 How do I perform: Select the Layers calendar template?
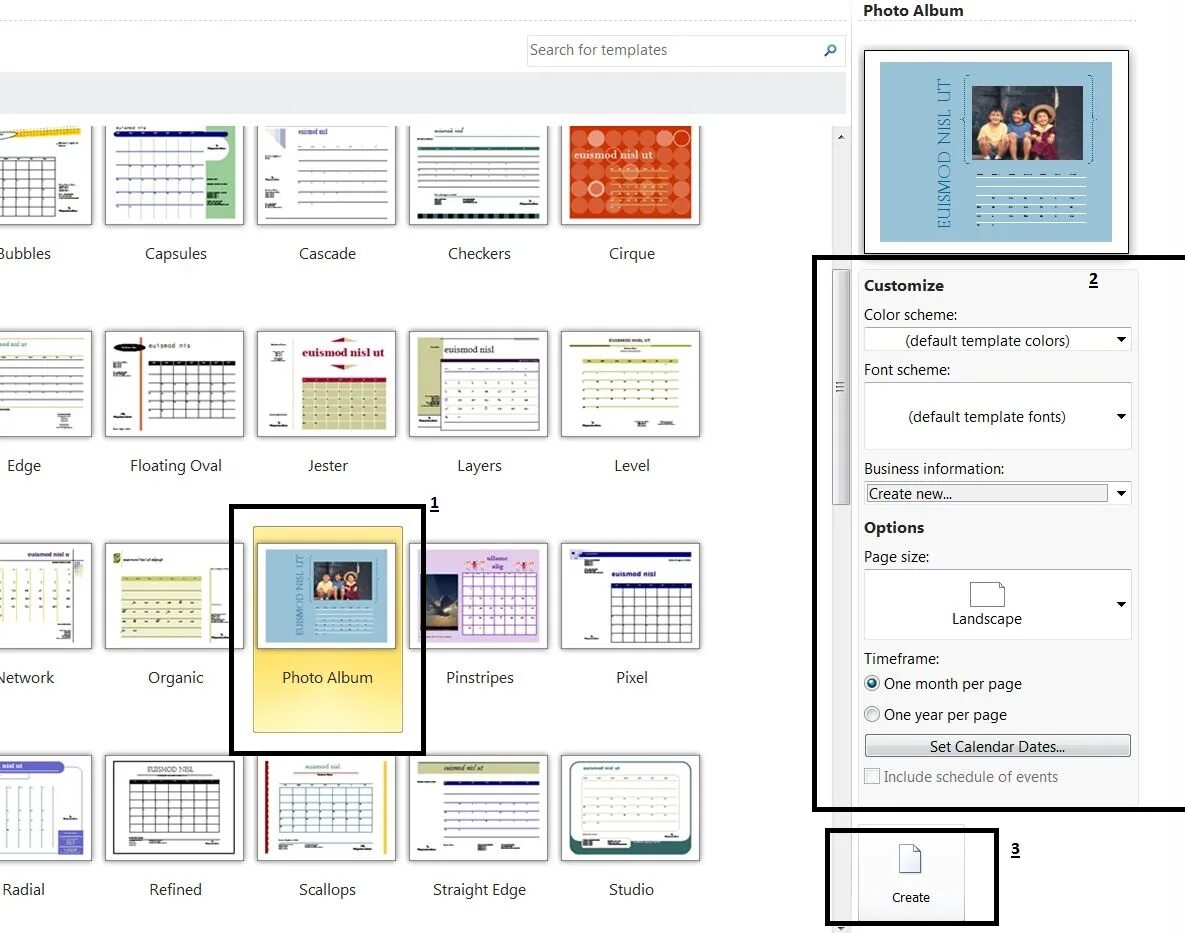[478, 384]
